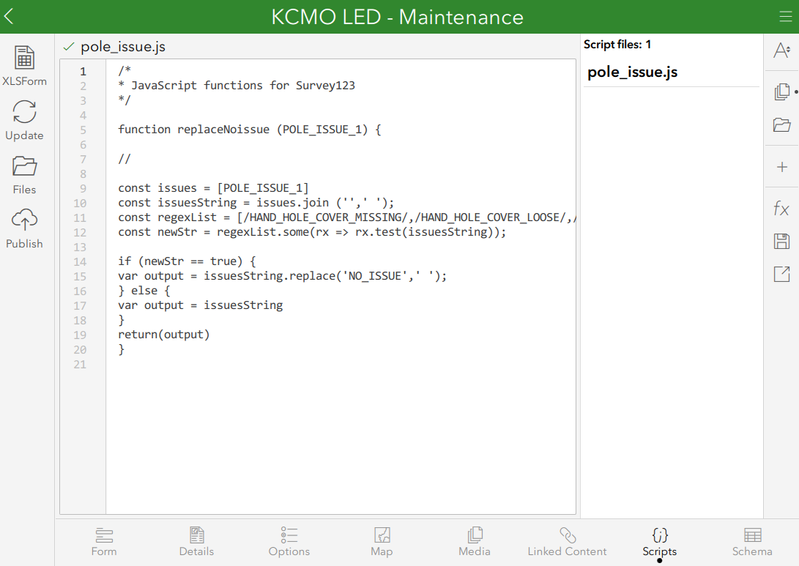Switch to the Details tab
This screenshot has width=799, height=566.
(x=197, y=542)
